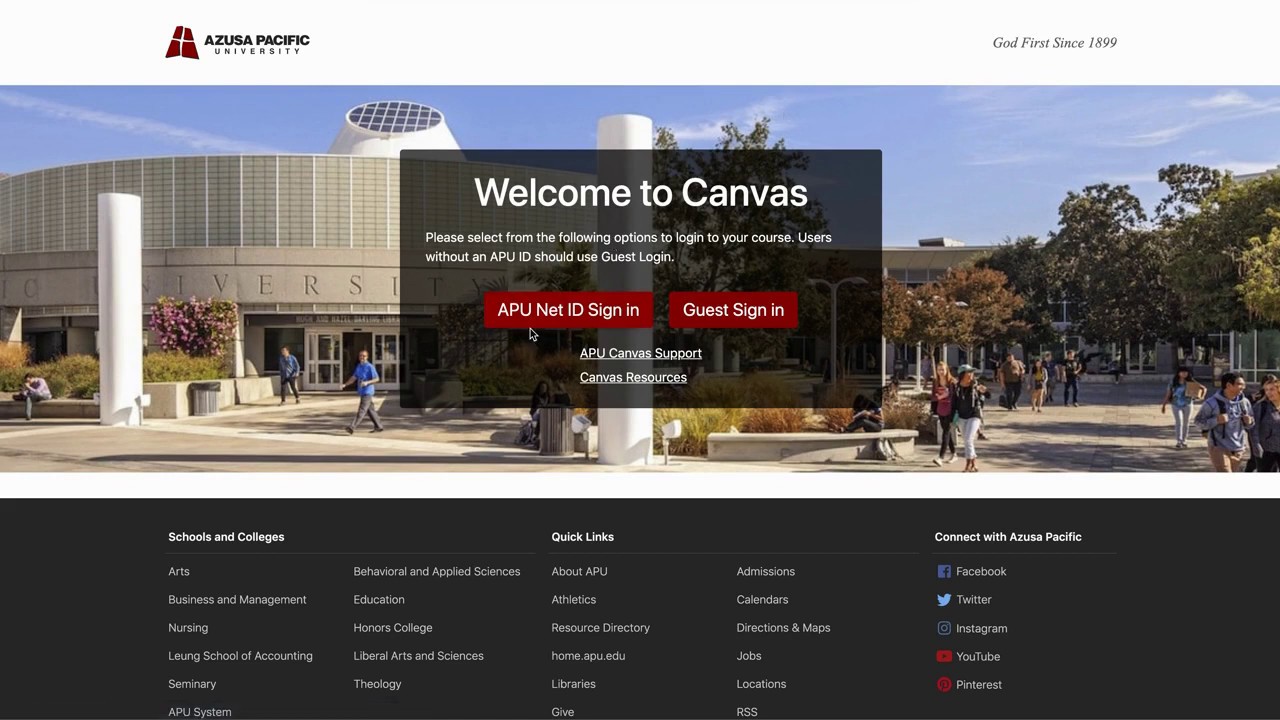Open the Admissions quick link
Image resolution: width=1280 pixels, height=720 pixels.
(766, 571)
